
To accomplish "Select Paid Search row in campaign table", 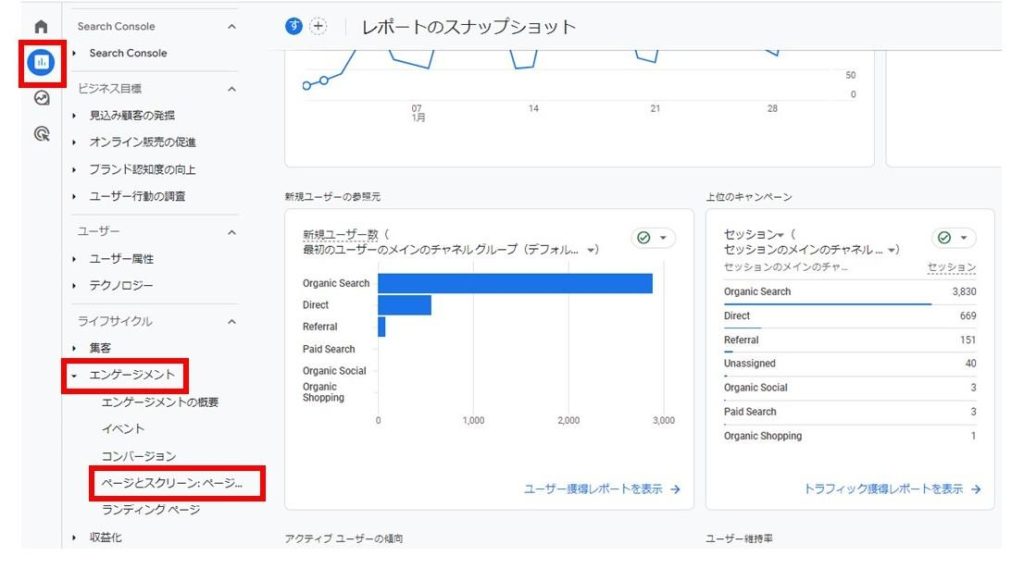I will coord(850,412).
